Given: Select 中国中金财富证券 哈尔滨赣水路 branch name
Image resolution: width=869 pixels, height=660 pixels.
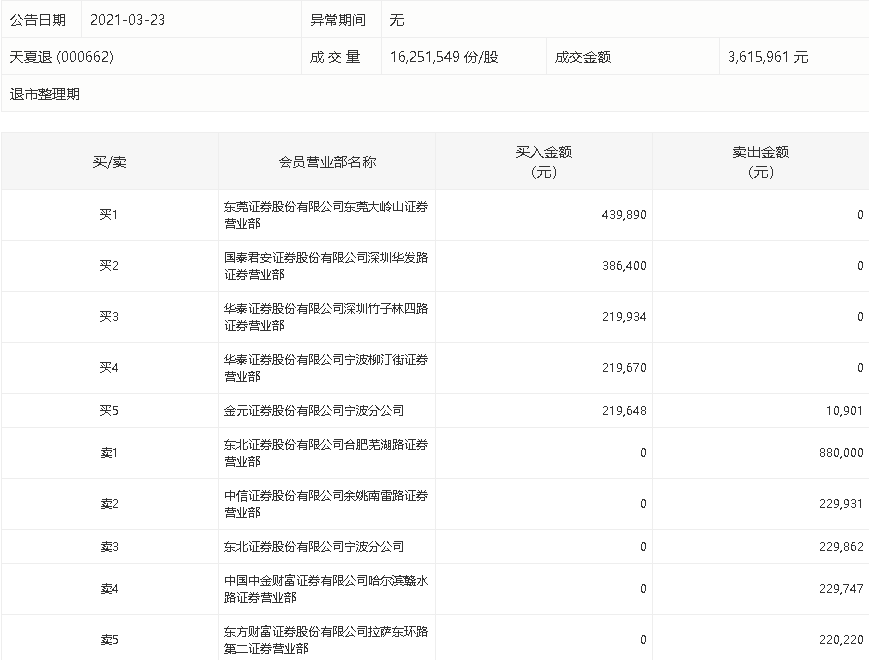Looking at the screenshot, I should 326,589.
